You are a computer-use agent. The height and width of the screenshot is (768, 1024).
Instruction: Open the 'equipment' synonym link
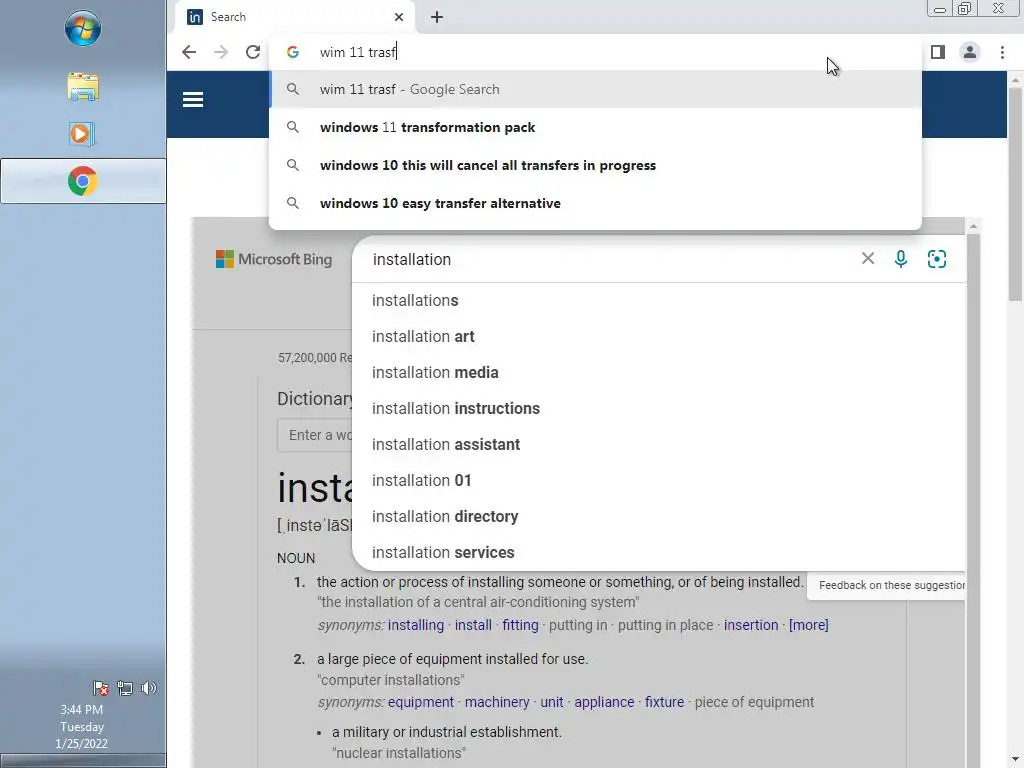[421, 702]
